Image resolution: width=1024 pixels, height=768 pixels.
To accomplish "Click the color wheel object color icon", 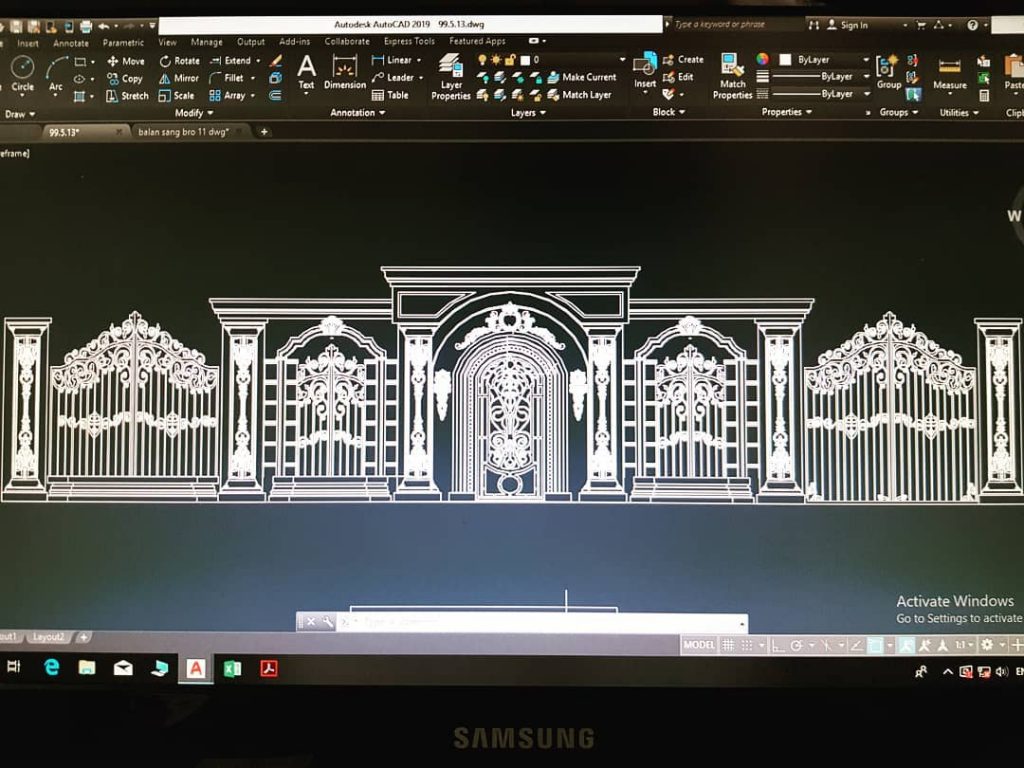I will pyautogui.click(x=762, y=59).
